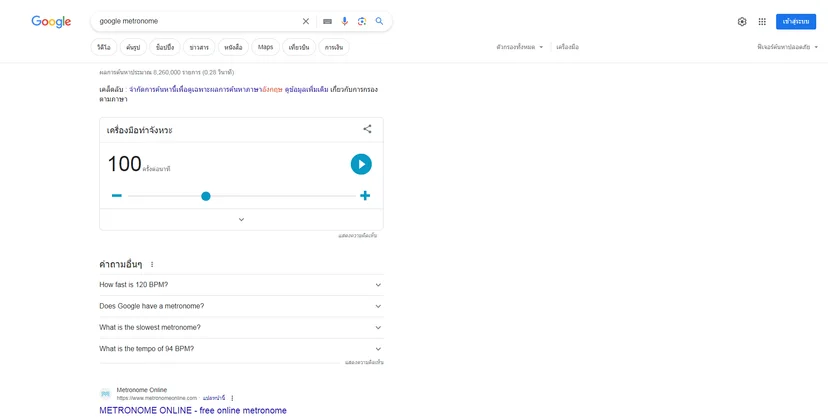Expand "What is the tempo of 94 BPM?"
This screenshot has height=419, width=828.
[x=241, y=349]
